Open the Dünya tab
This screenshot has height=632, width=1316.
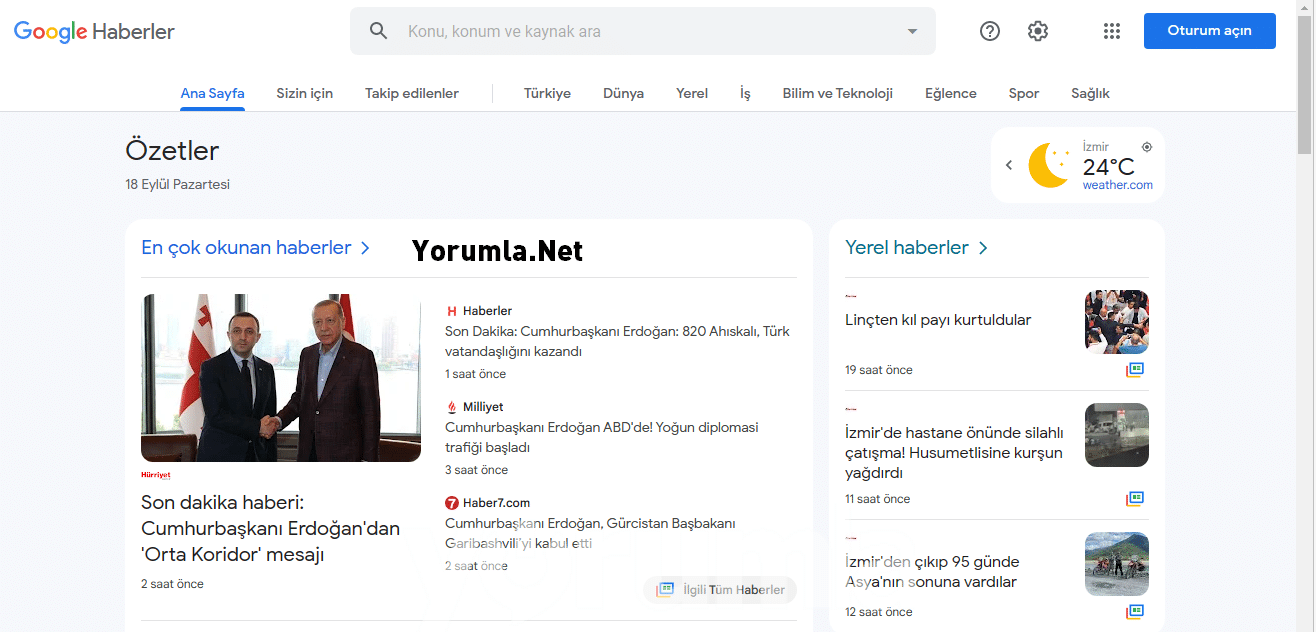[x=623, y=93]
